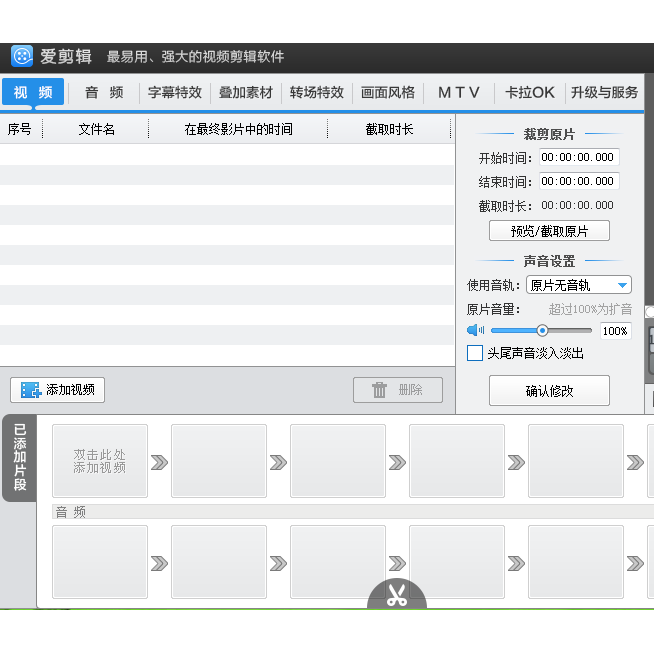
Task: Adjust the 原片音量 slider handle
Action: 542,330
